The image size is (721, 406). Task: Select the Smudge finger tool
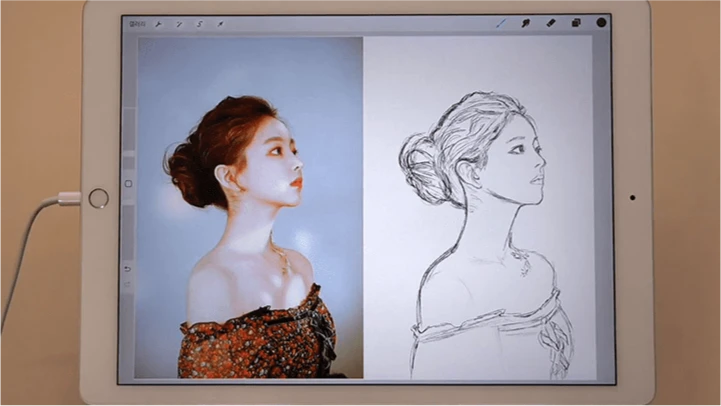[526, 23]
